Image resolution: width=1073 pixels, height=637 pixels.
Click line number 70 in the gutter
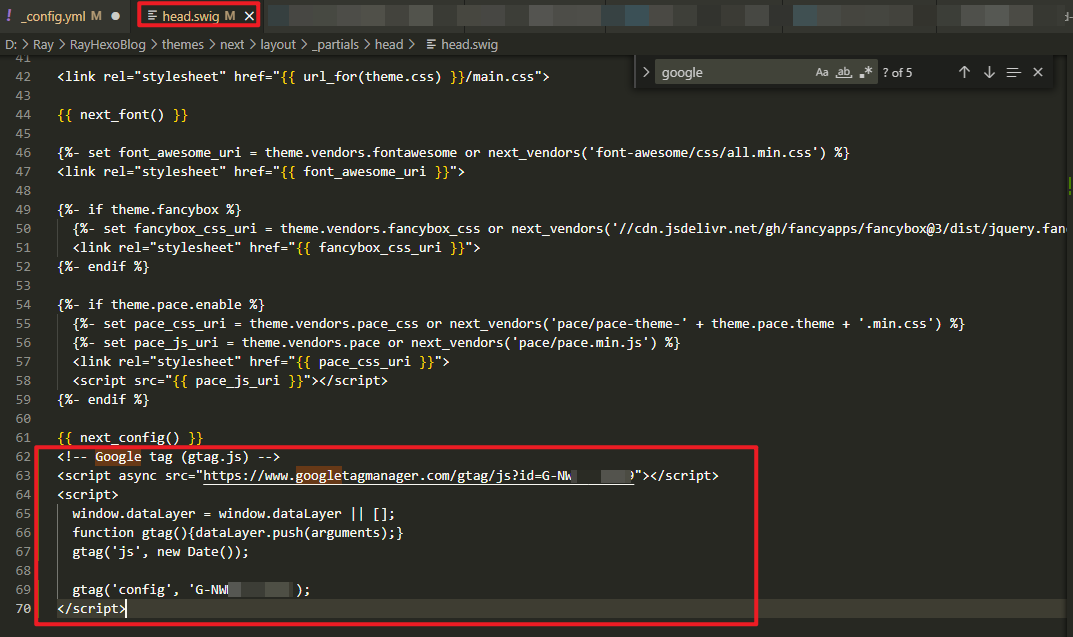[23, 609]
